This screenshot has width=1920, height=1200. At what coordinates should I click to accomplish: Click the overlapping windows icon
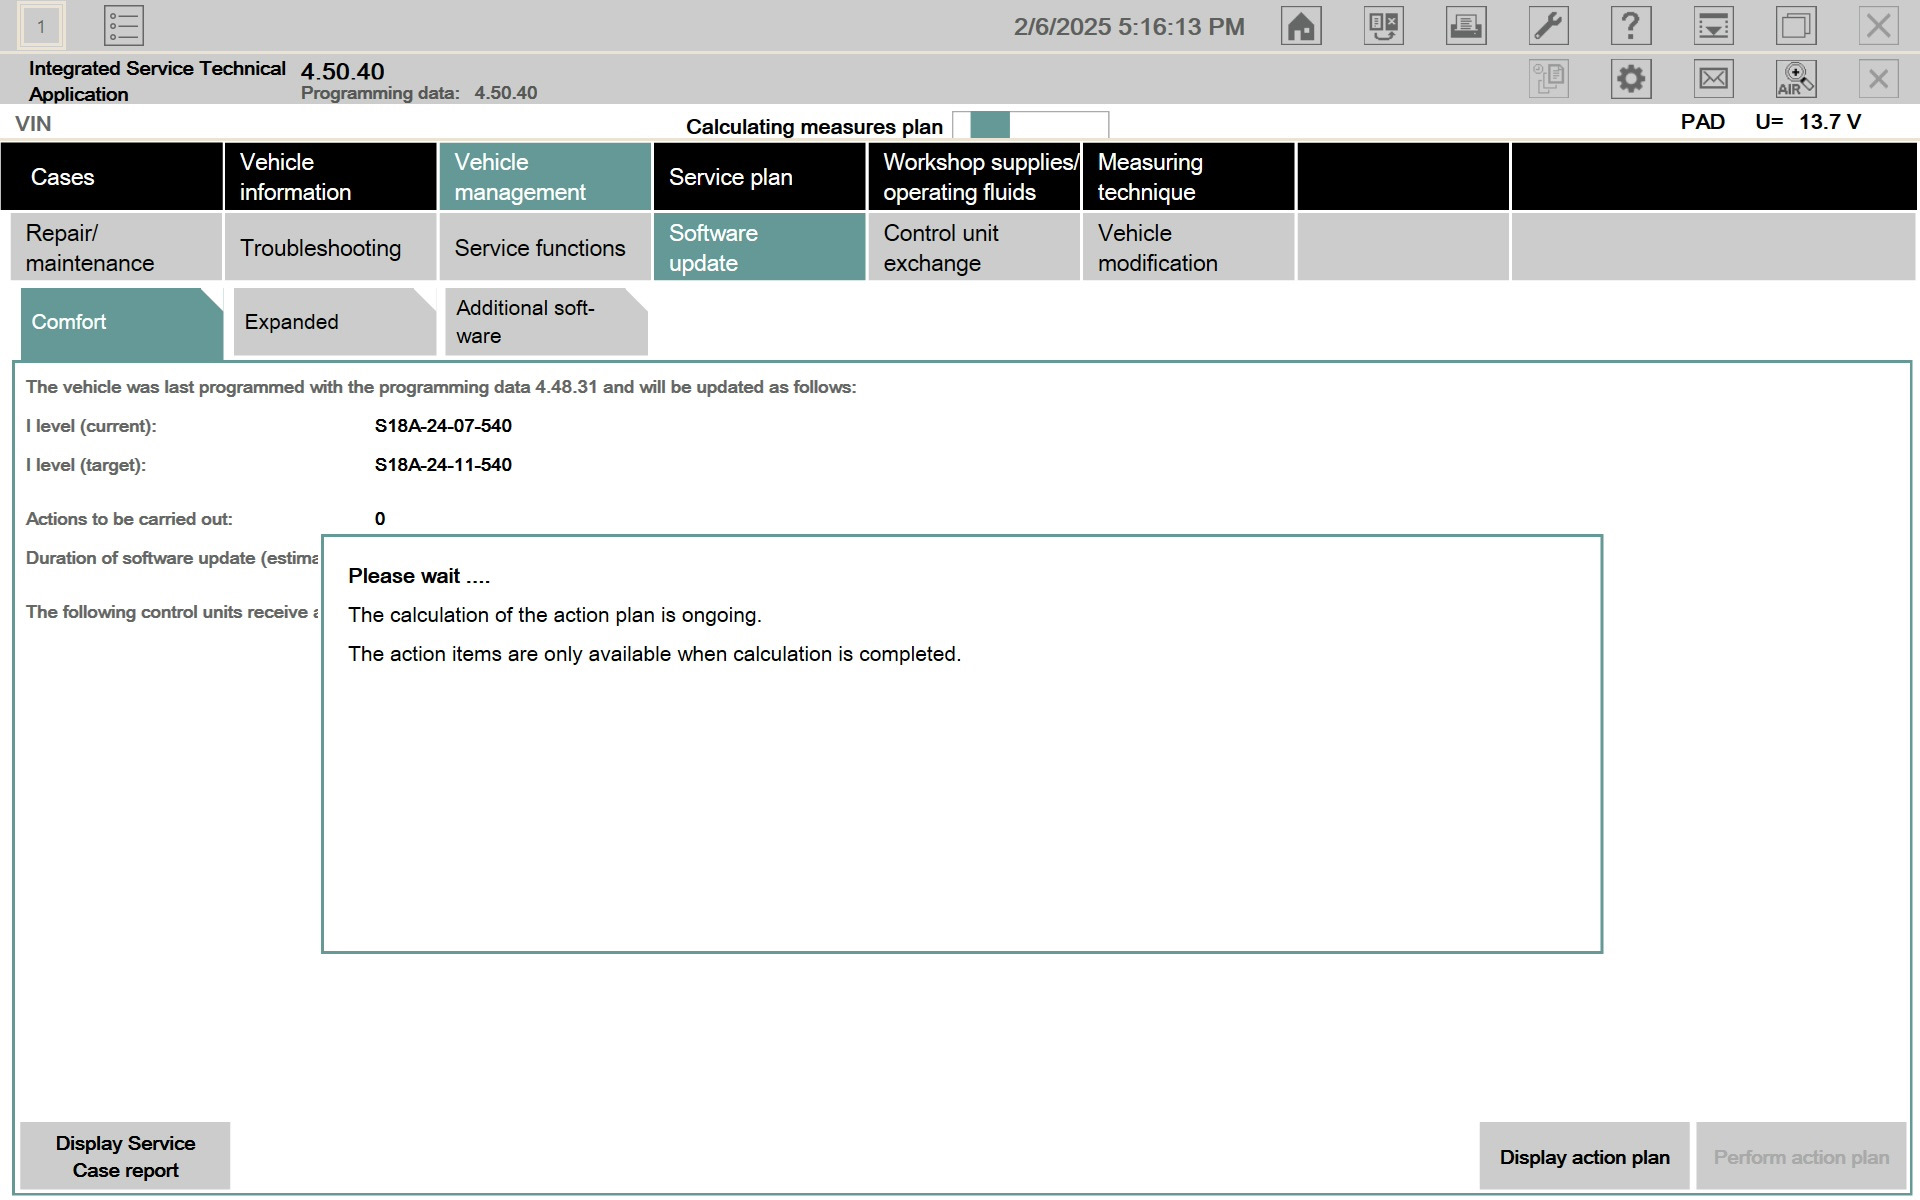(x=1795, y=26)
